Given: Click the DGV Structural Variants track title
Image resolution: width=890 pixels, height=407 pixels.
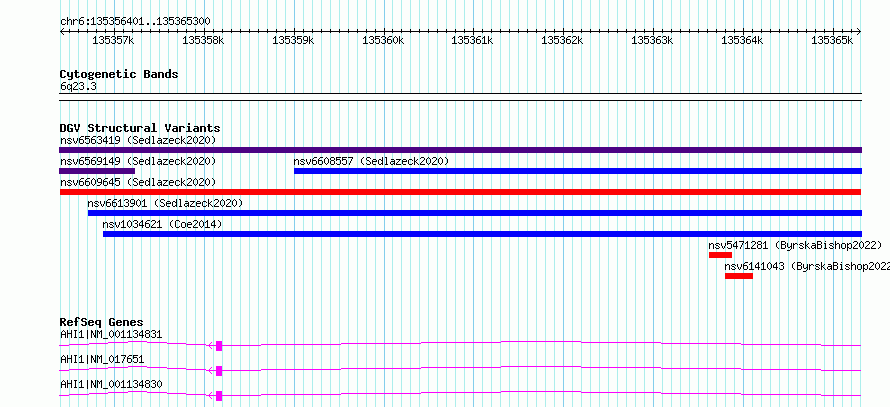Looking at the screenshot, I should click(x=140, y=128).
